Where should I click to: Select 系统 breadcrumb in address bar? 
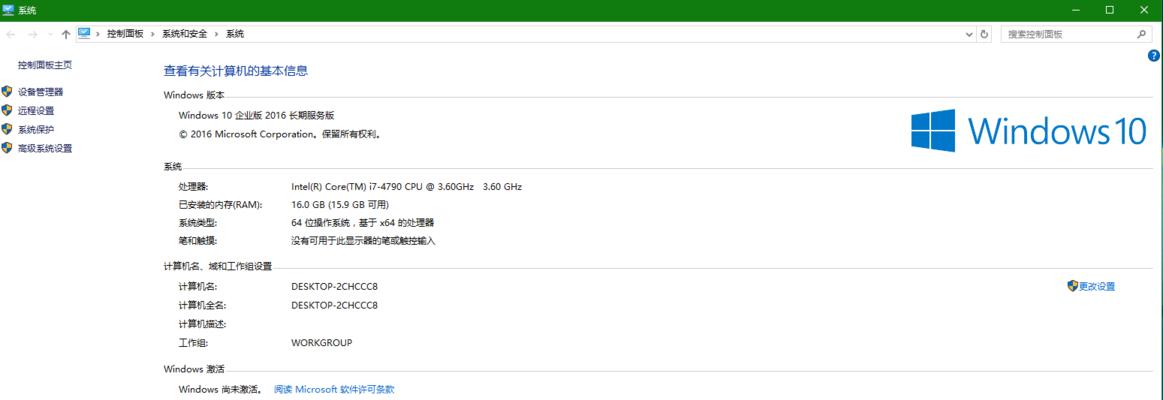point(235,34)
